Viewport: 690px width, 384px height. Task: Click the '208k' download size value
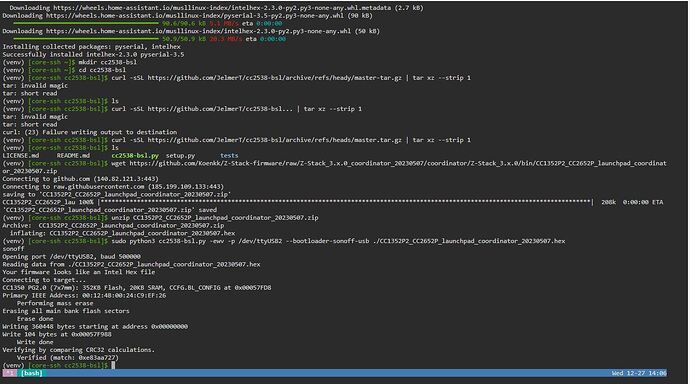click(x=609, y=202)
